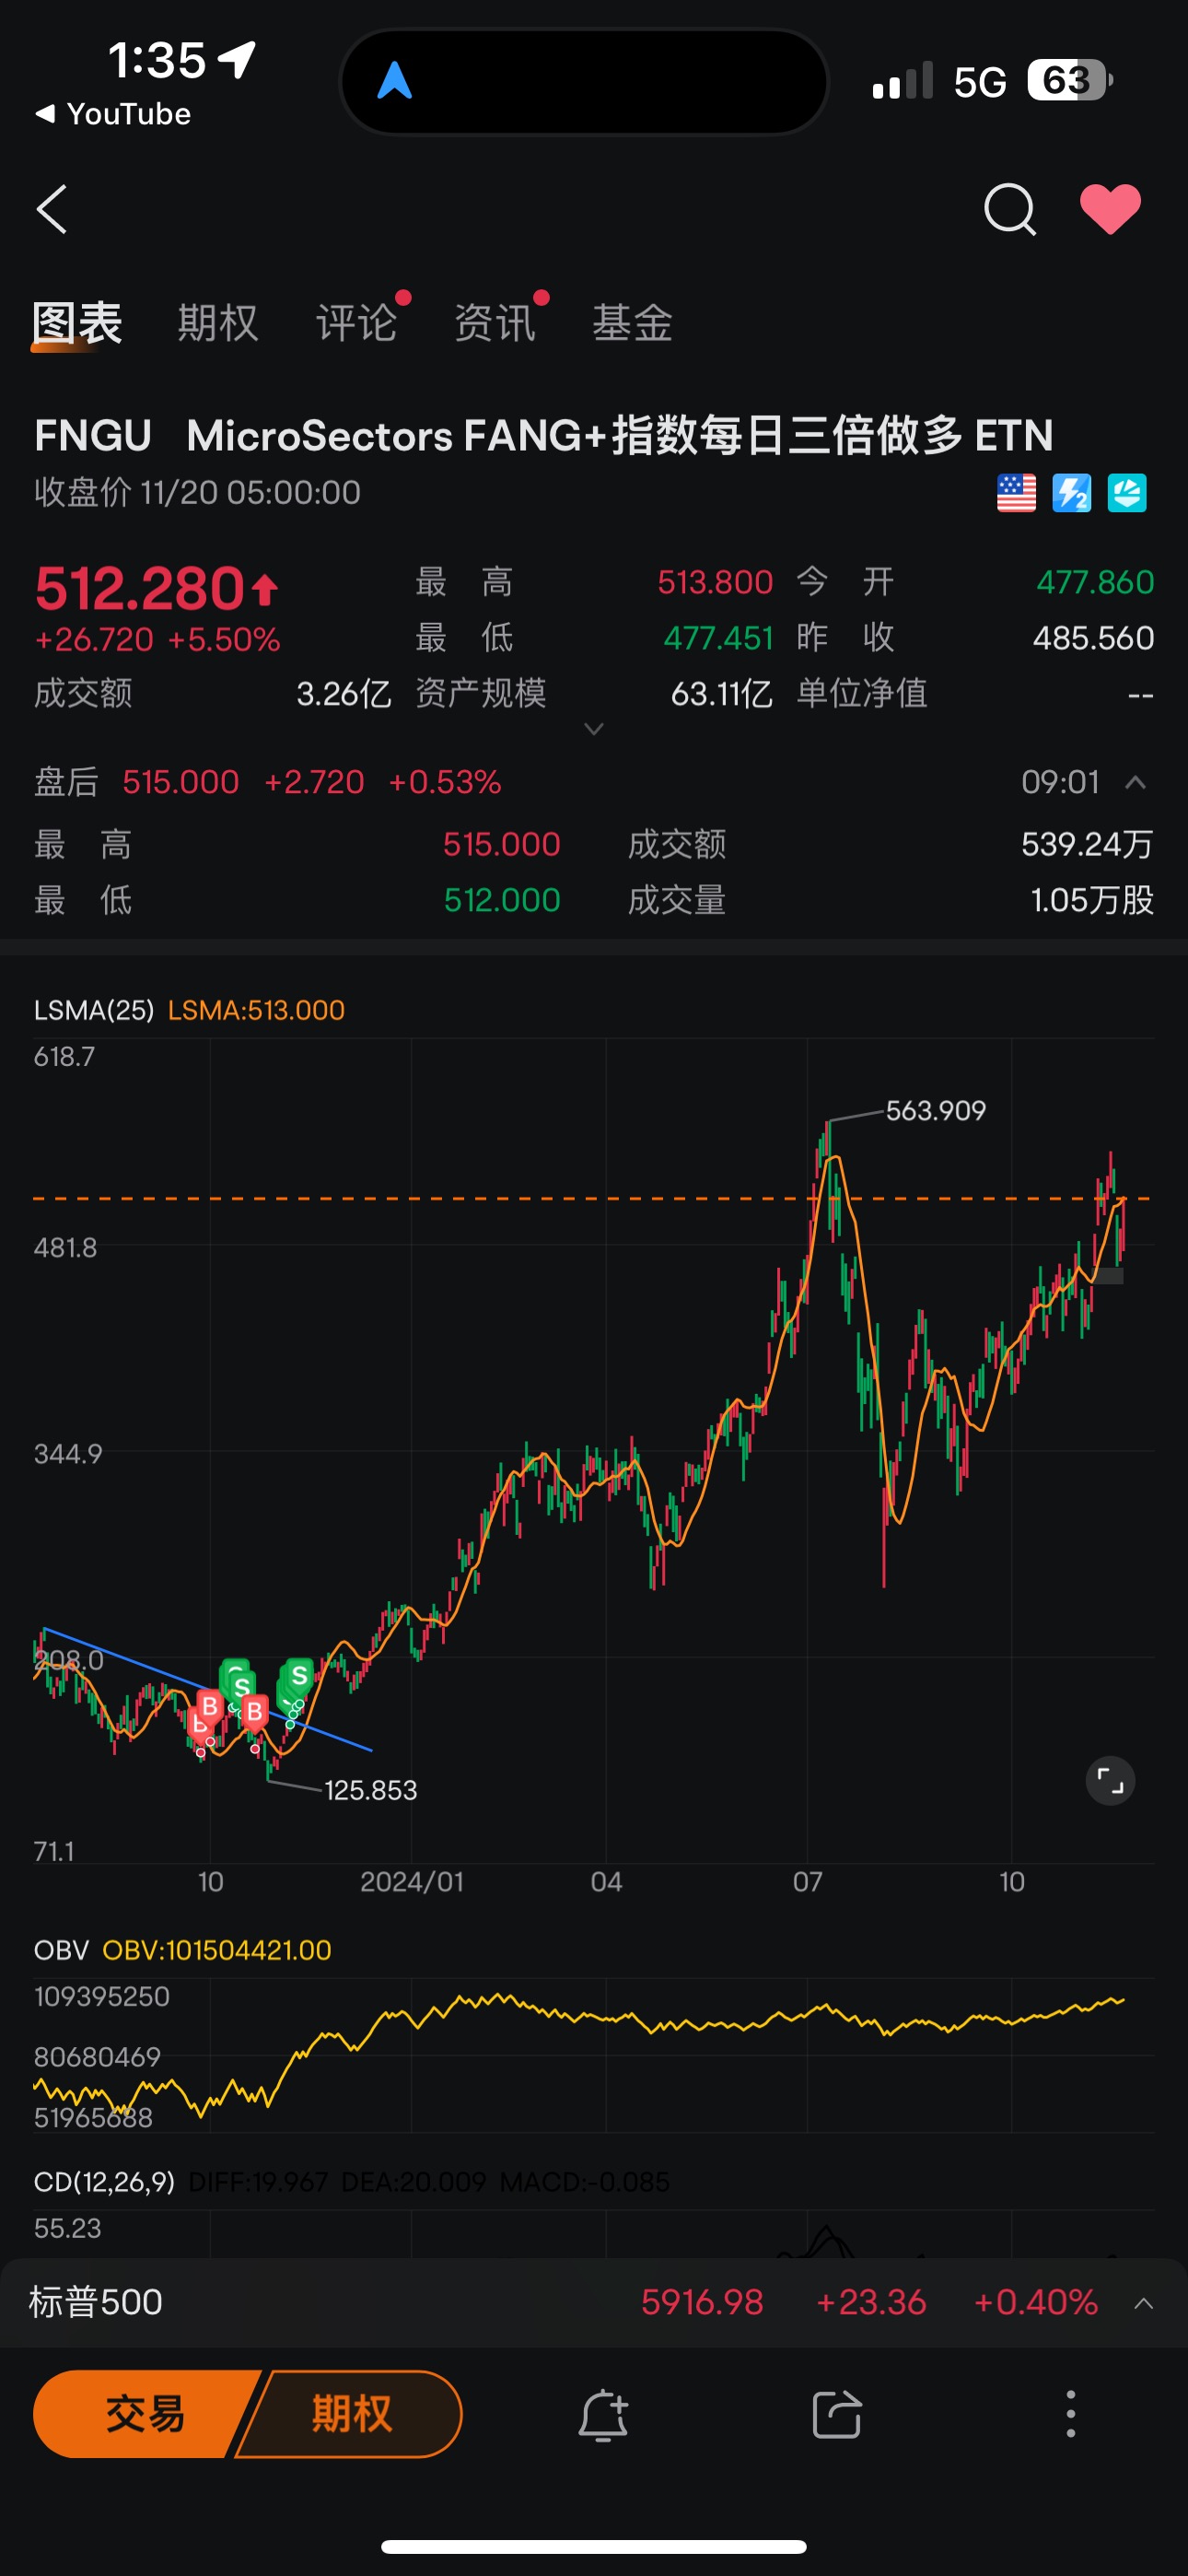This screenshot has height=2576, width=1188.
Task: Expand the index bar with up chevron
Action: click(x=1144, y=2303)
